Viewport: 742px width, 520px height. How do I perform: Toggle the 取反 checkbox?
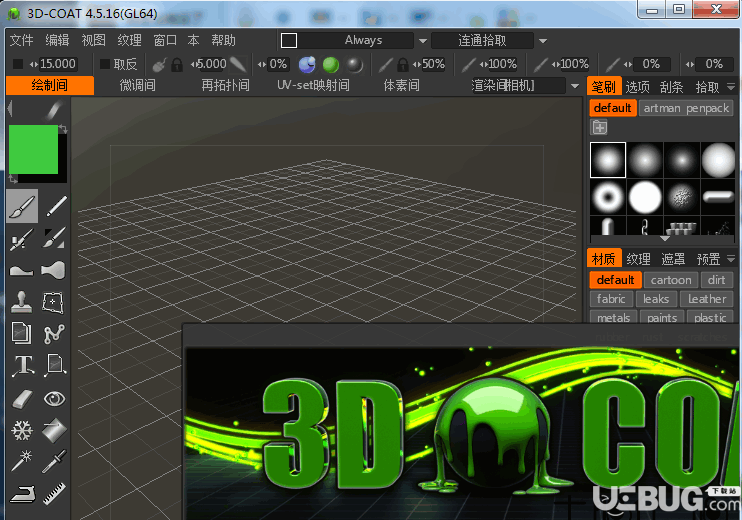pyautogui.click(x=105, y=64)
